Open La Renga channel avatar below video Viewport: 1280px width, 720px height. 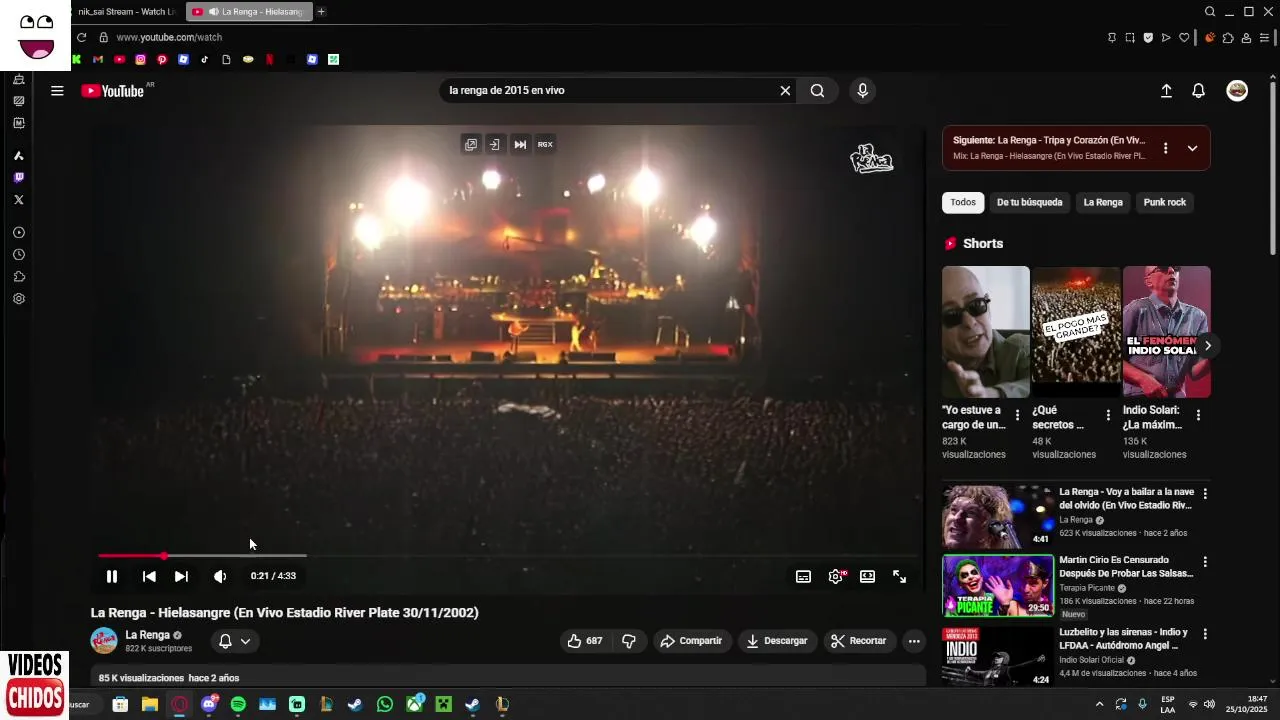point(104,641)
